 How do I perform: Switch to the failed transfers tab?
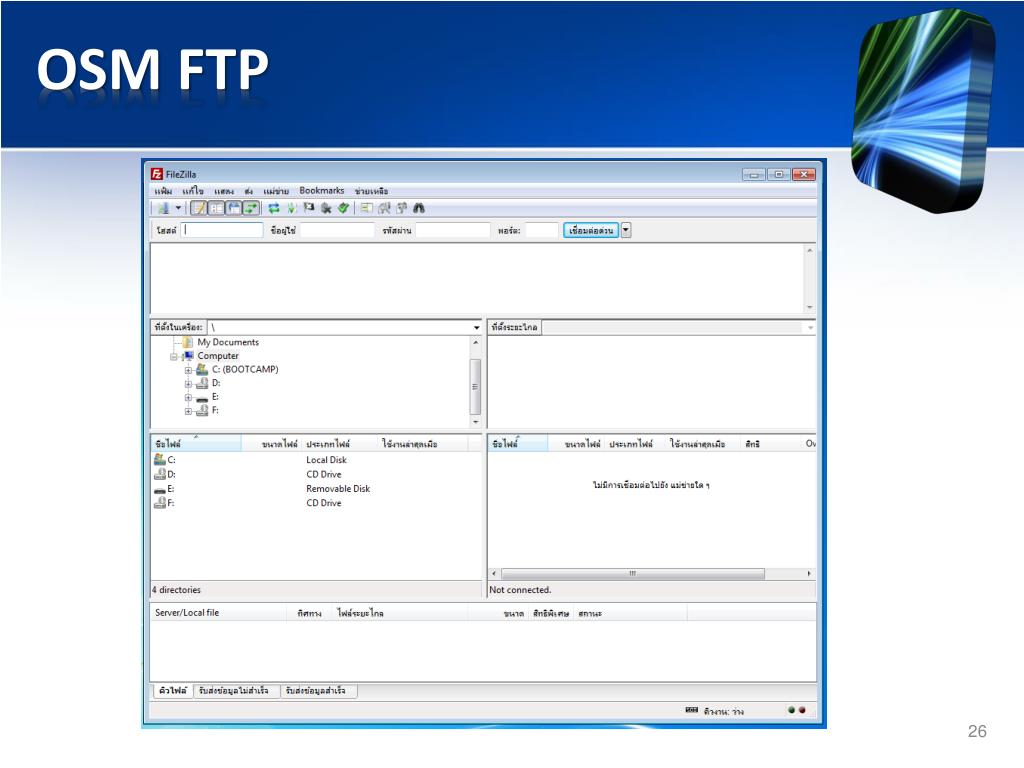[x=234, y=691]
